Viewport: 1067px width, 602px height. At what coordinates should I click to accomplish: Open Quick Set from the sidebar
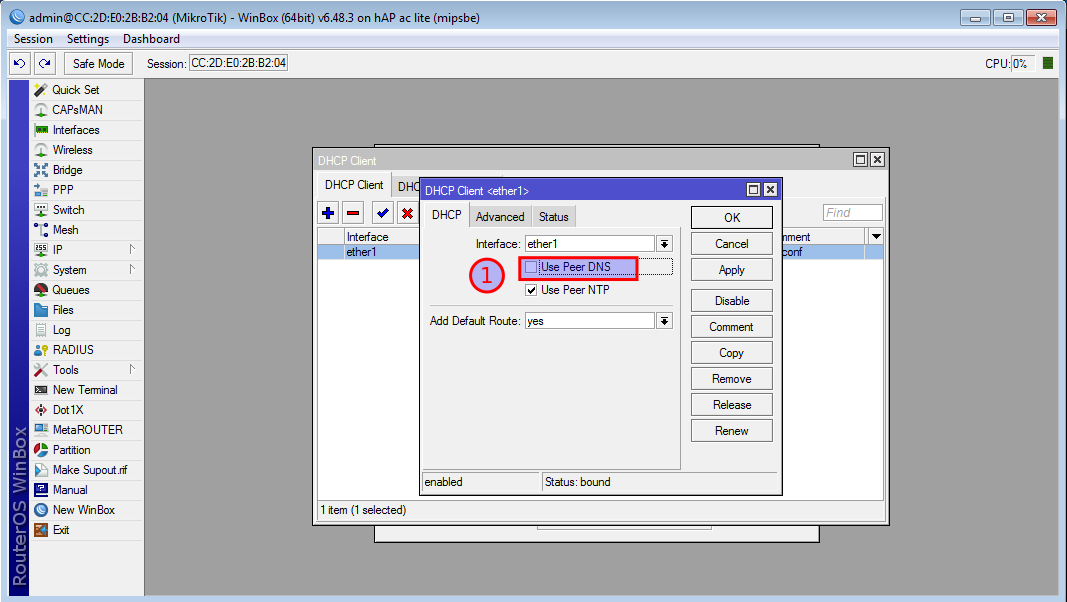[x=76, y=90]
